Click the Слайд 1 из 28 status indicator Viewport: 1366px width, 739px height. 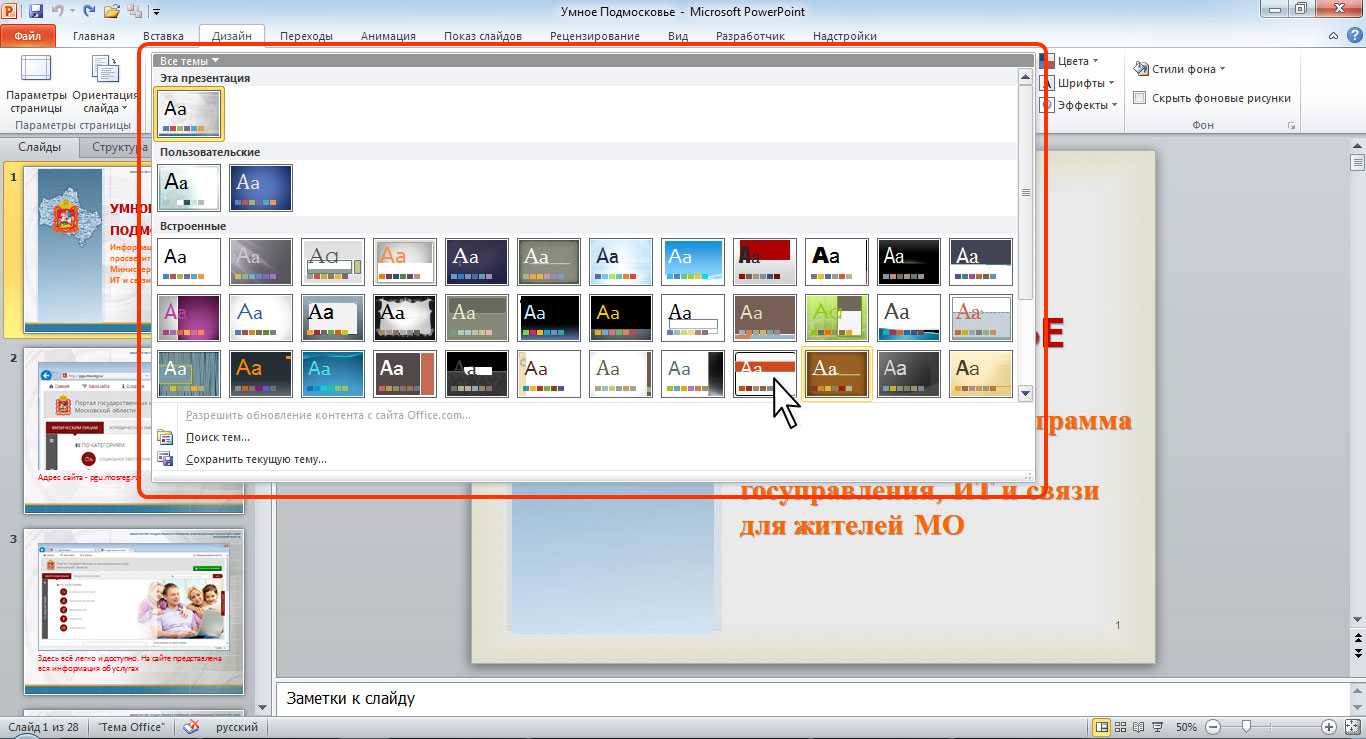[x=44, y=727]
